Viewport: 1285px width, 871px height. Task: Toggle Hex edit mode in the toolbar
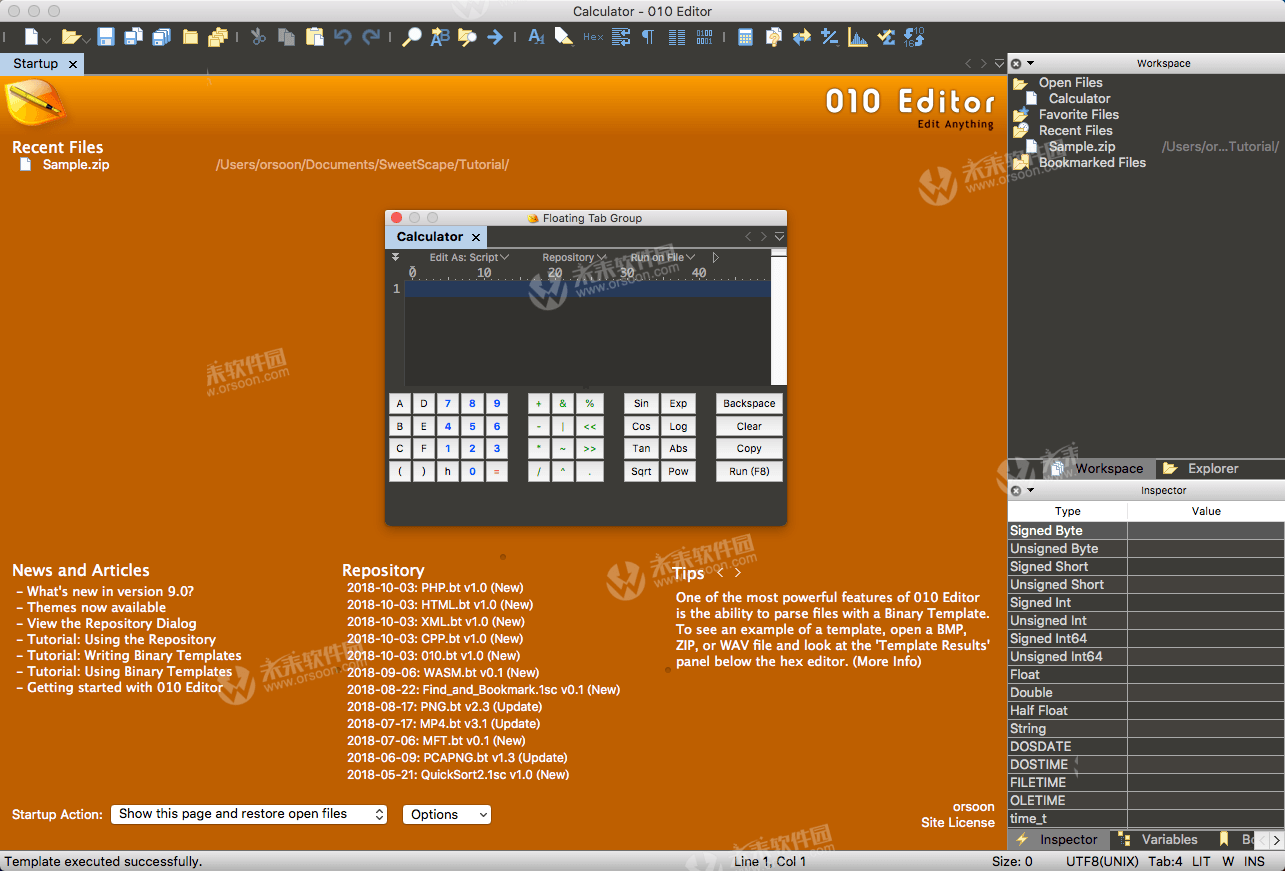[593, 37]
